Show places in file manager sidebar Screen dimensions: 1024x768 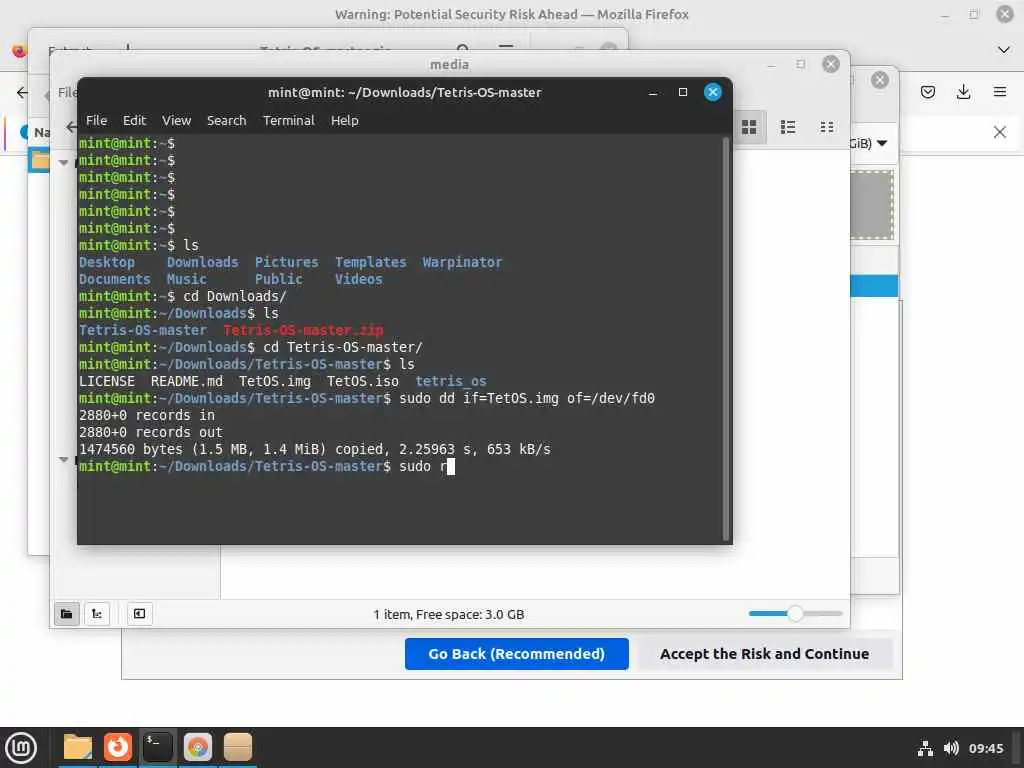click(67, 613)
